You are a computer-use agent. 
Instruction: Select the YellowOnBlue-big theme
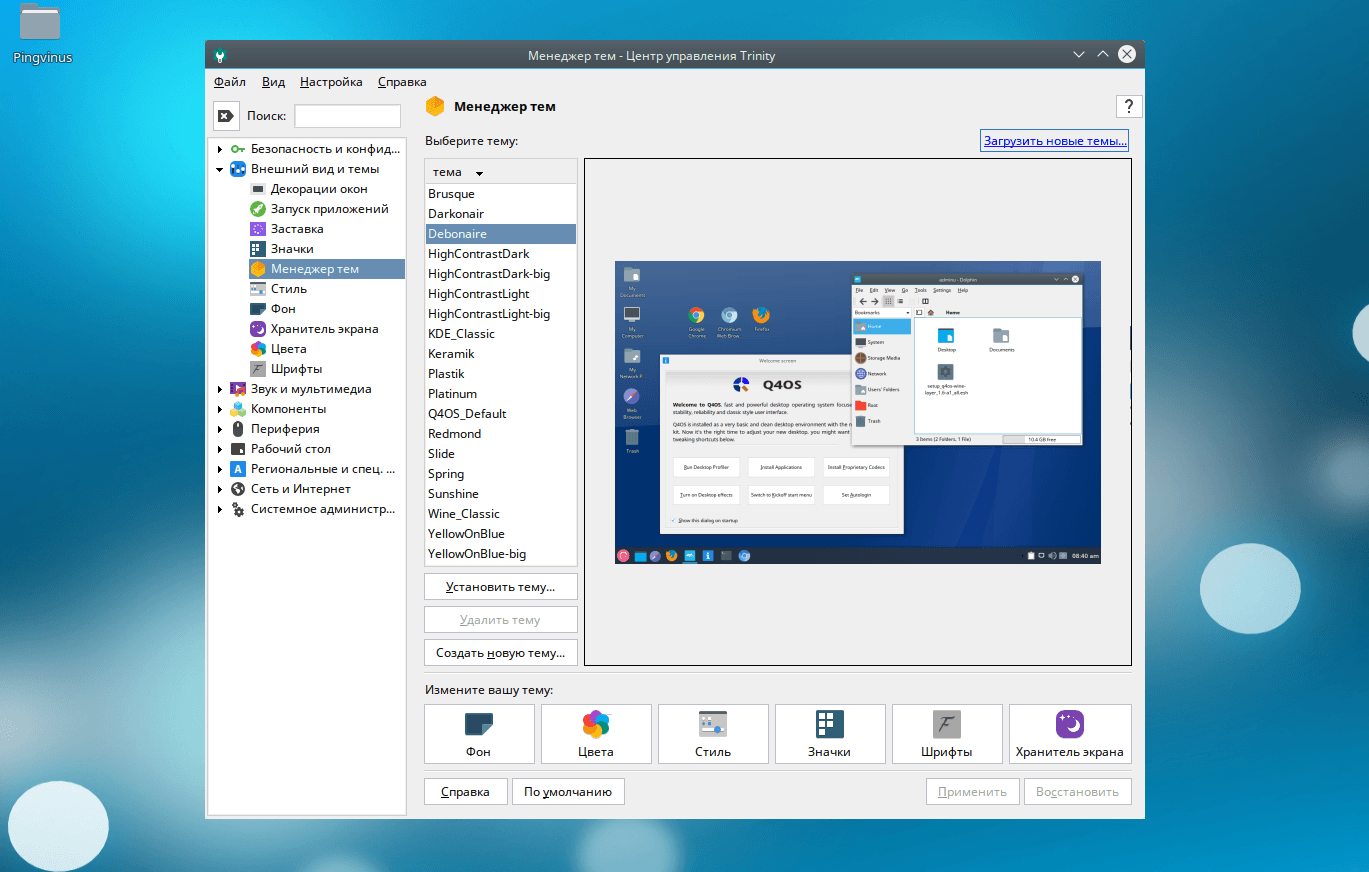click(501, 554)
